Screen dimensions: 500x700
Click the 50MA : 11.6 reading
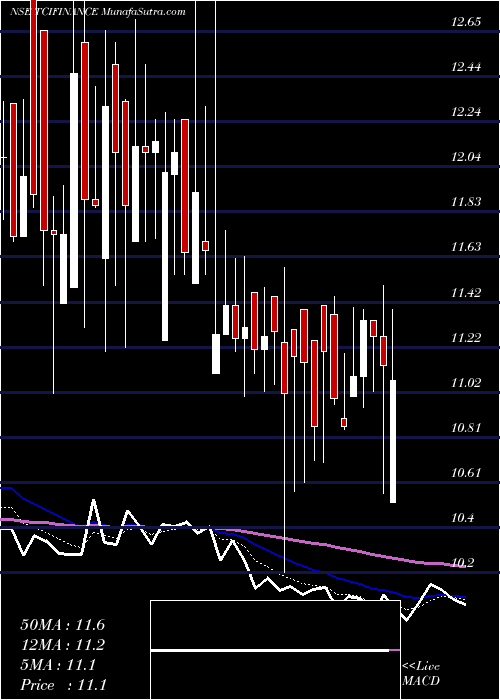62,625
